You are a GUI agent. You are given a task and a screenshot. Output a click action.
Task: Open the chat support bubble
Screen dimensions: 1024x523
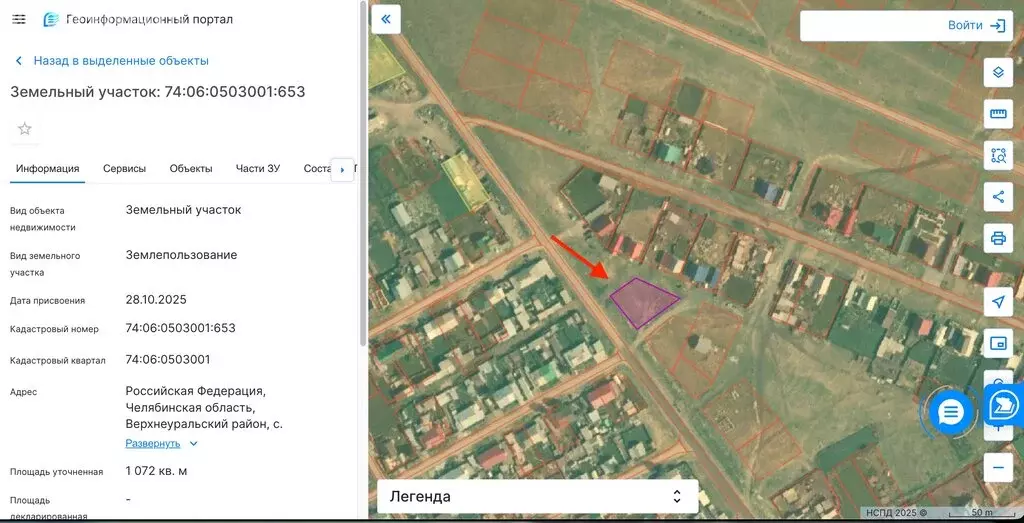[x=950, y=411]
